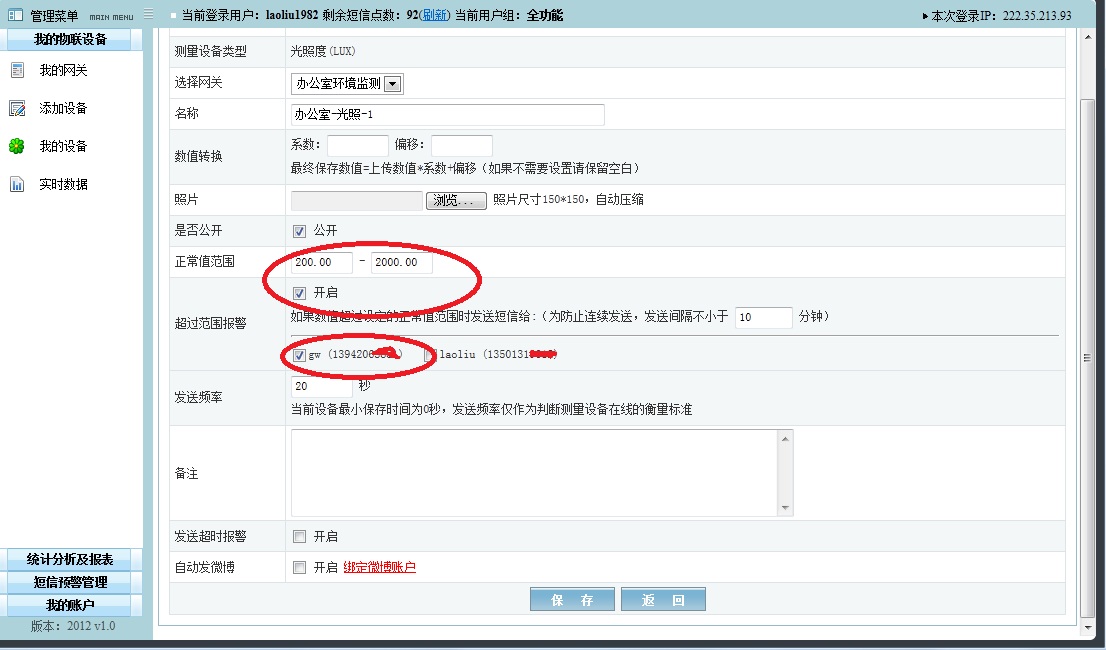Click the 我的网关 gateway icon in sidebar
Viewport: 1106px width, 650px height.
click(17, 70)
